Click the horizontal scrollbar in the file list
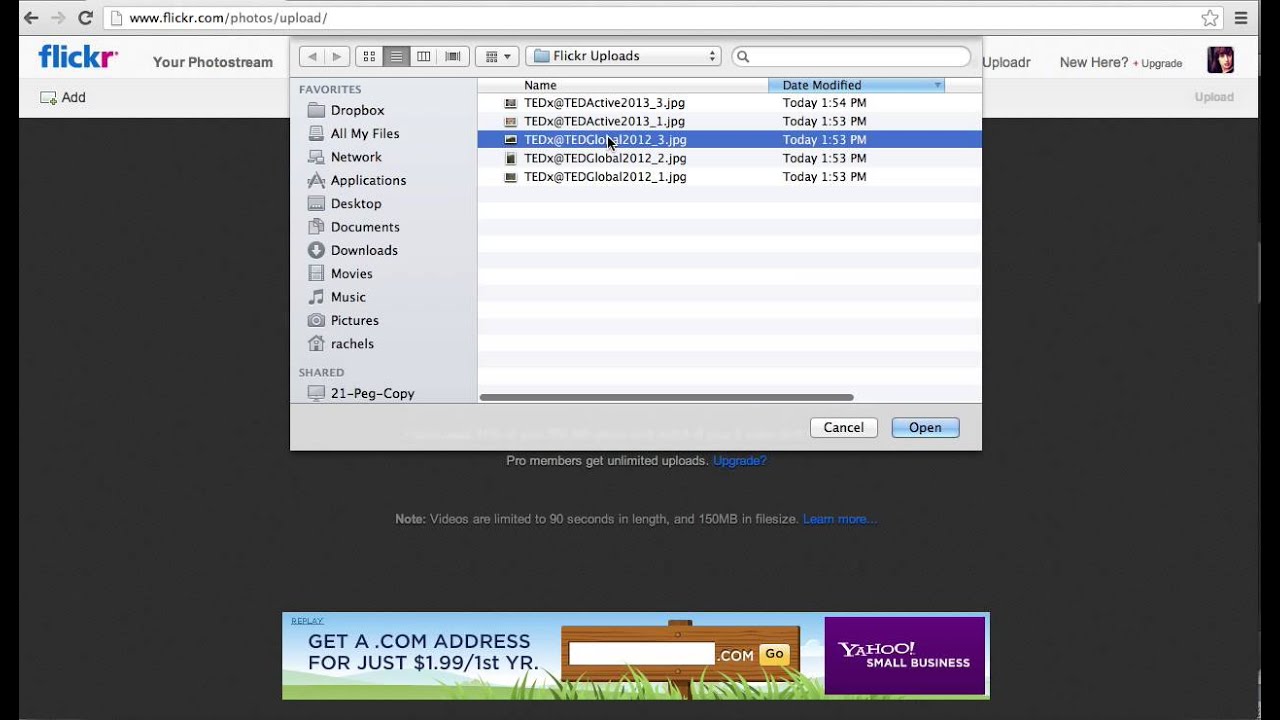This screenshot has width=1280, height=720. pos(666,397)
